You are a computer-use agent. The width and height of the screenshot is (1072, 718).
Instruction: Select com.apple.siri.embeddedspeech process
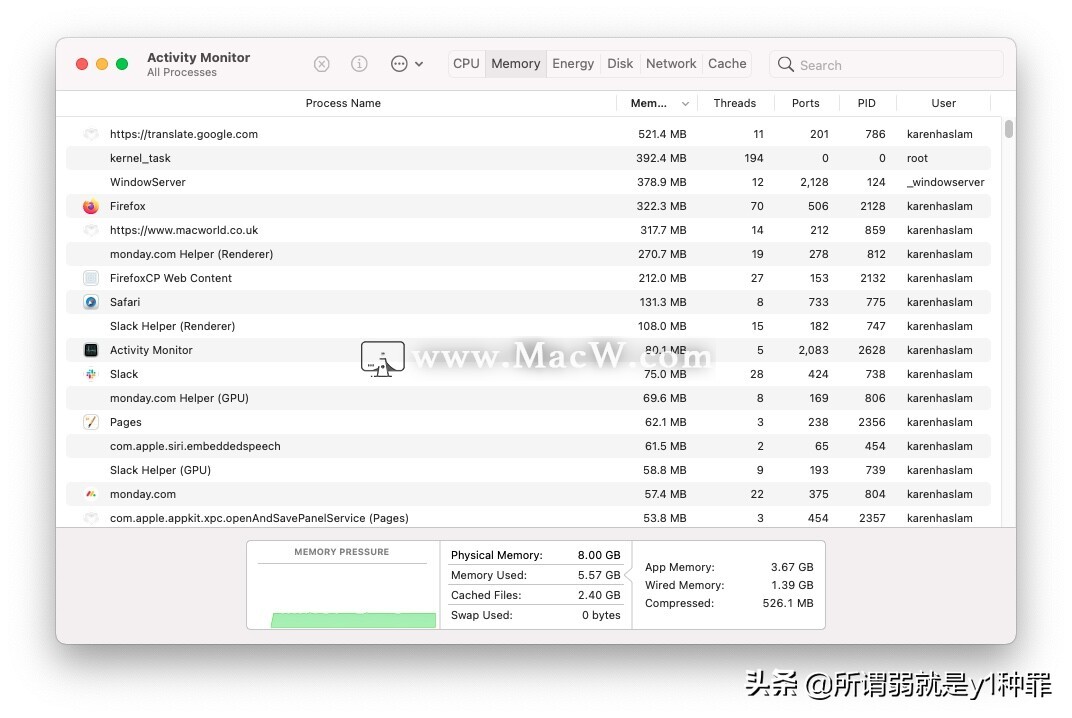coord(195,446)
